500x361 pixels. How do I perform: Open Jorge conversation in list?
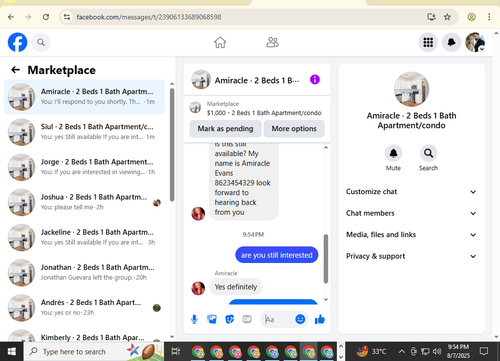pyautogui.click(x=84, y=167)
